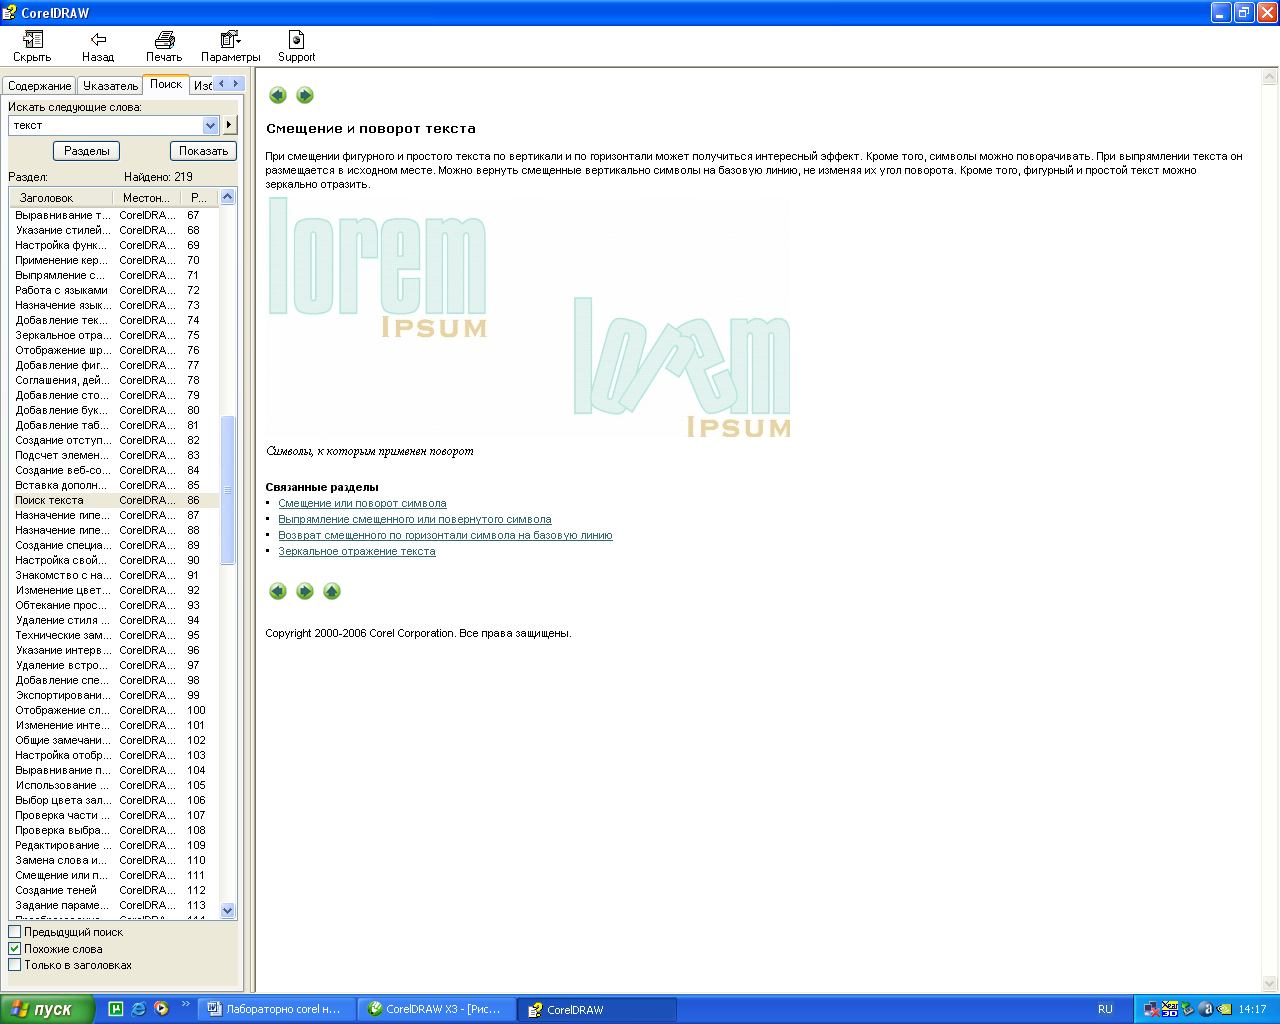Viewport: 1280px width, 1024px height.
Task: Enable Только в заголовках checkbox
Action: click(x=15, y=965)
